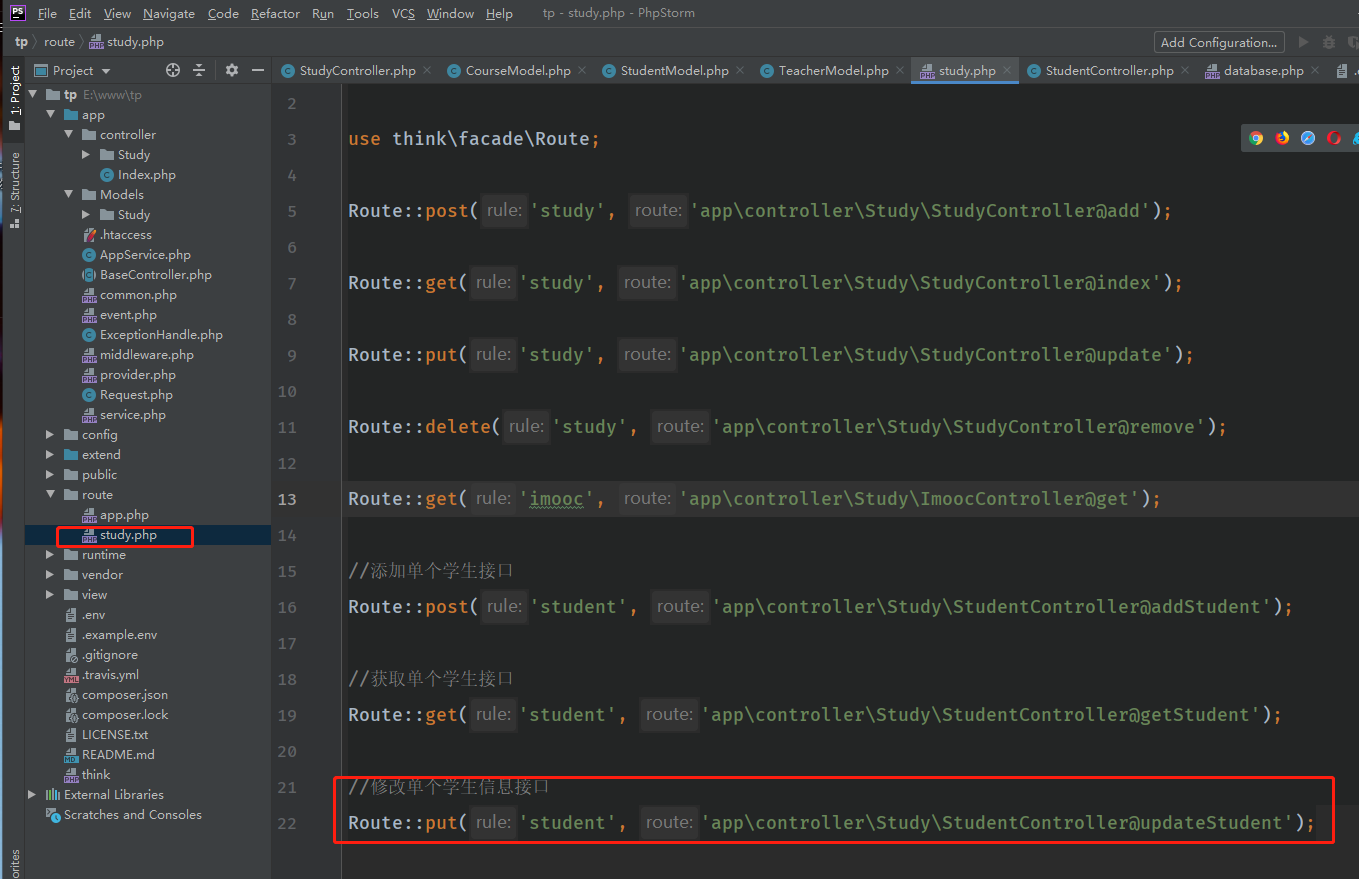Click the collapse all icon in Project panel
Viewport: 1359px width, 879px height.
(199, 70)
